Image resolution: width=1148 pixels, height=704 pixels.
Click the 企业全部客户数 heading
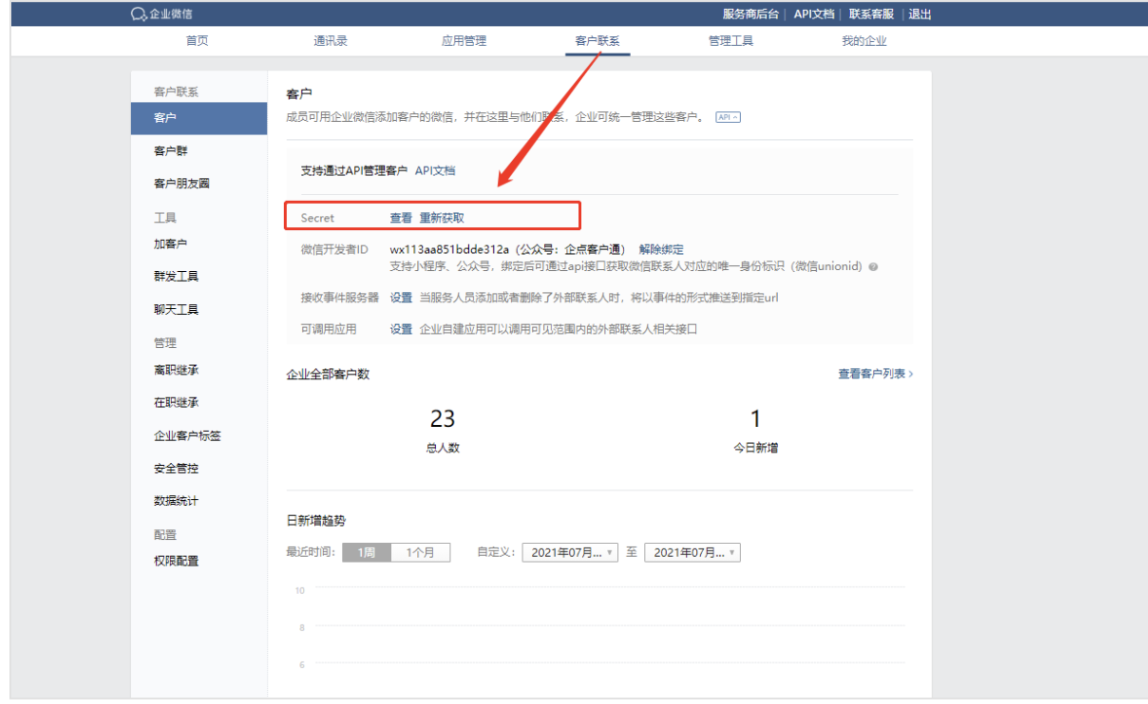[x=327, y=375]
